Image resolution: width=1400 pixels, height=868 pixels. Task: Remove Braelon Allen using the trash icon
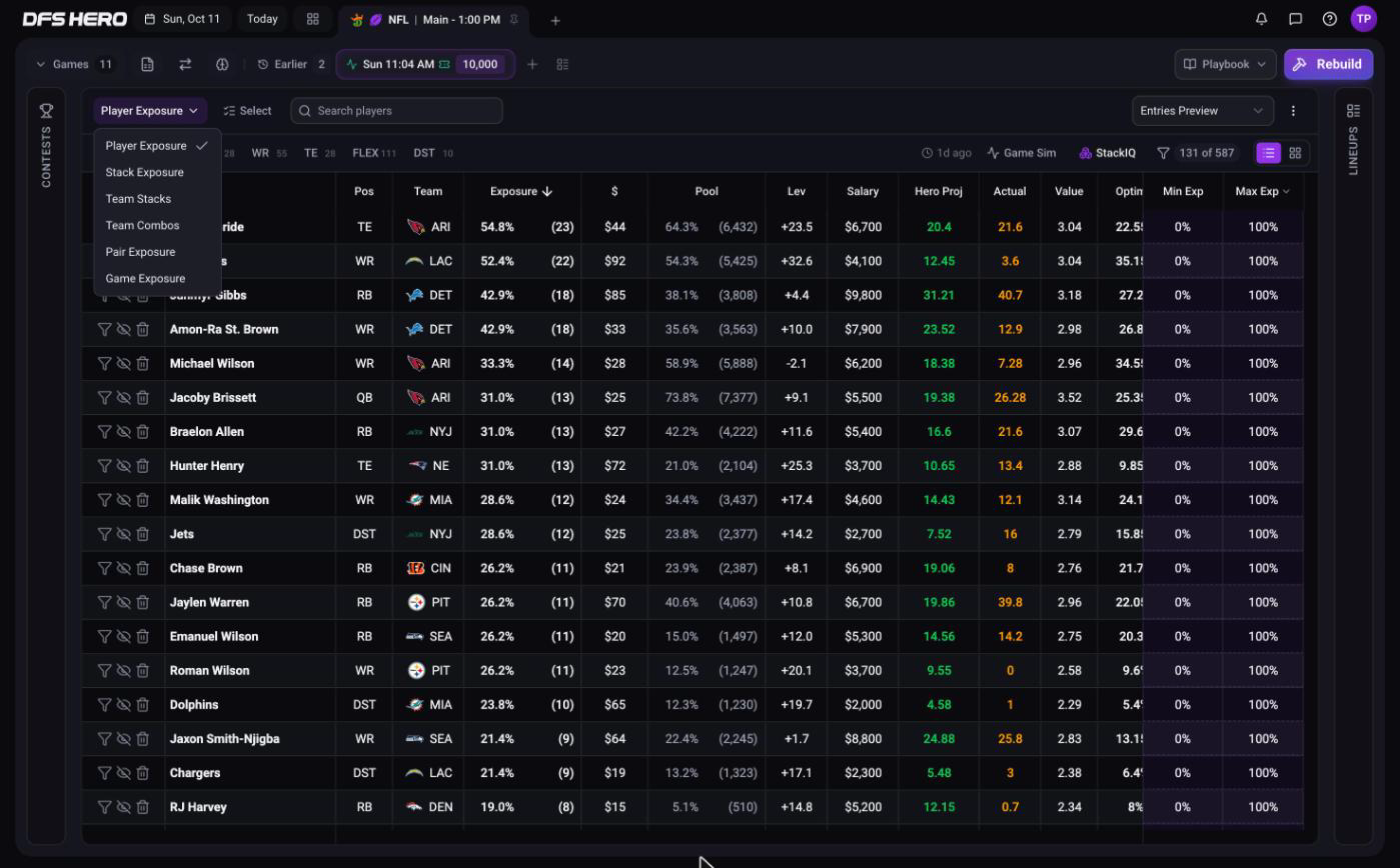143,431
